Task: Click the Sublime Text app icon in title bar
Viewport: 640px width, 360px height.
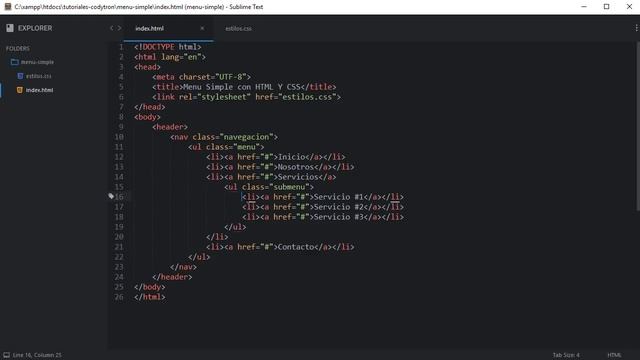Action: pos(8,7)
